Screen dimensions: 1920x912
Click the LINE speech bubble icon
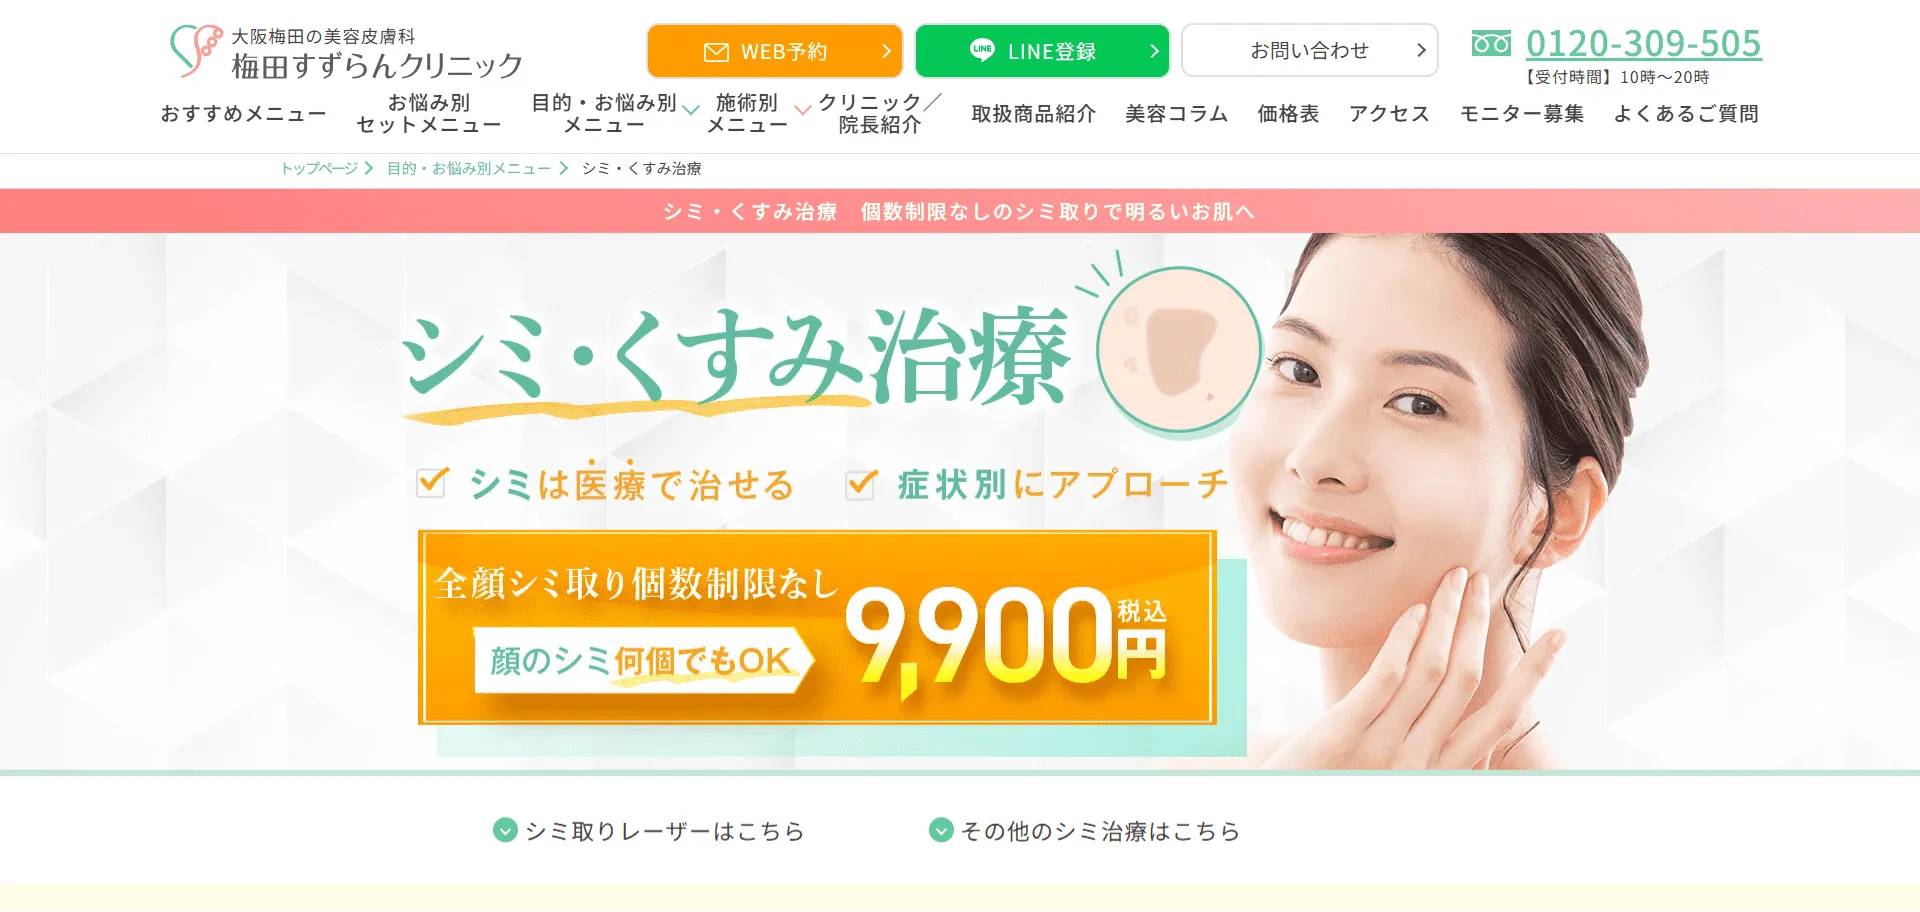[x=982, y=49]
